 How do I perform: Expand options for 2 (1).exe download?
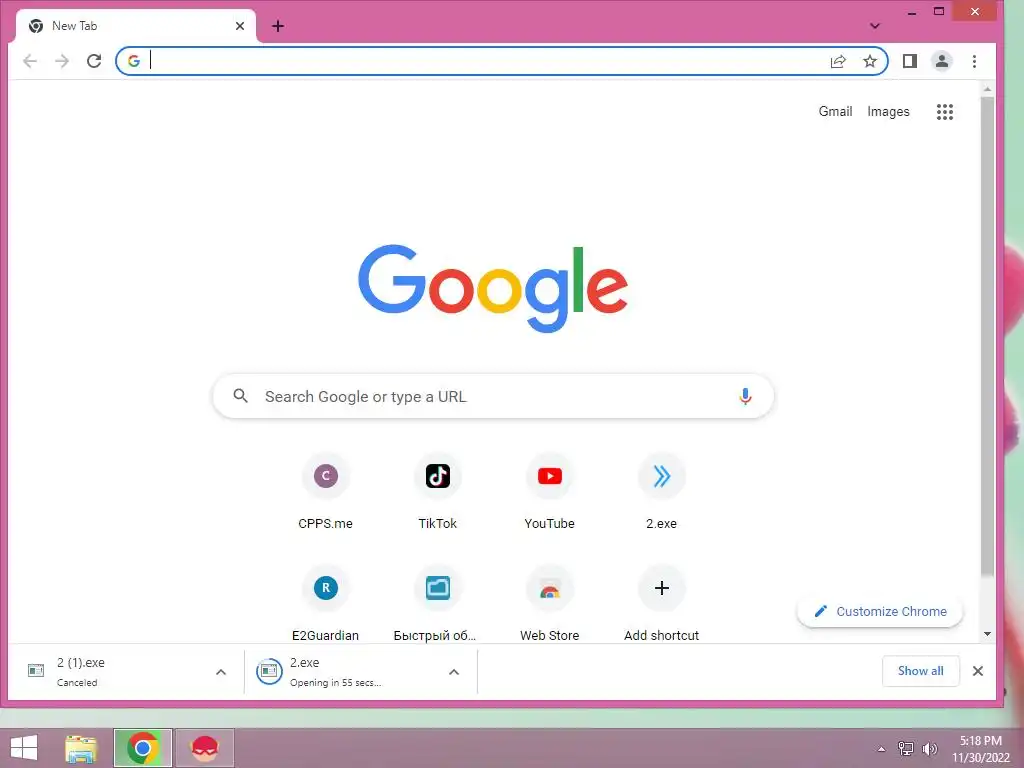(221, 672)
